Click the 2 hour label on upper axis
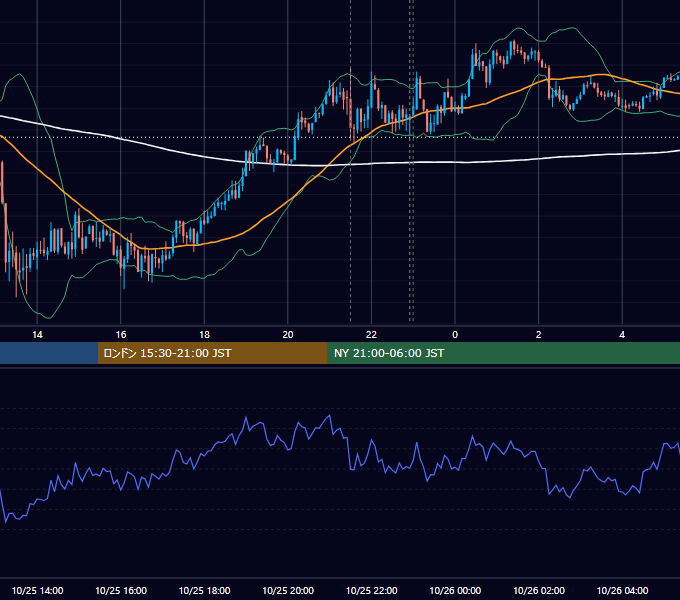Viewport: 680px width, 600px height. [539, 335]
